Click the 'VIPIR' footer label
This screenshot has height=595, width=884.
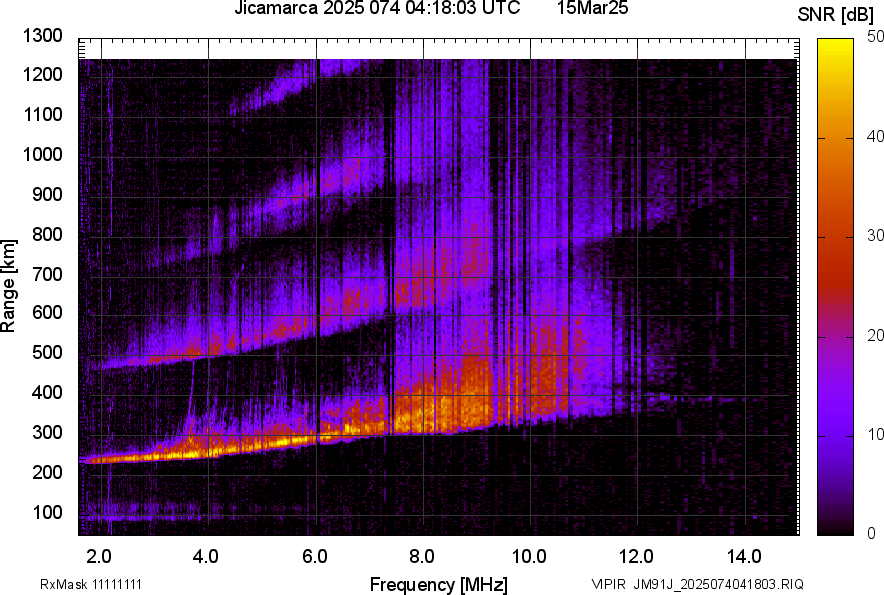pos(608,584)
